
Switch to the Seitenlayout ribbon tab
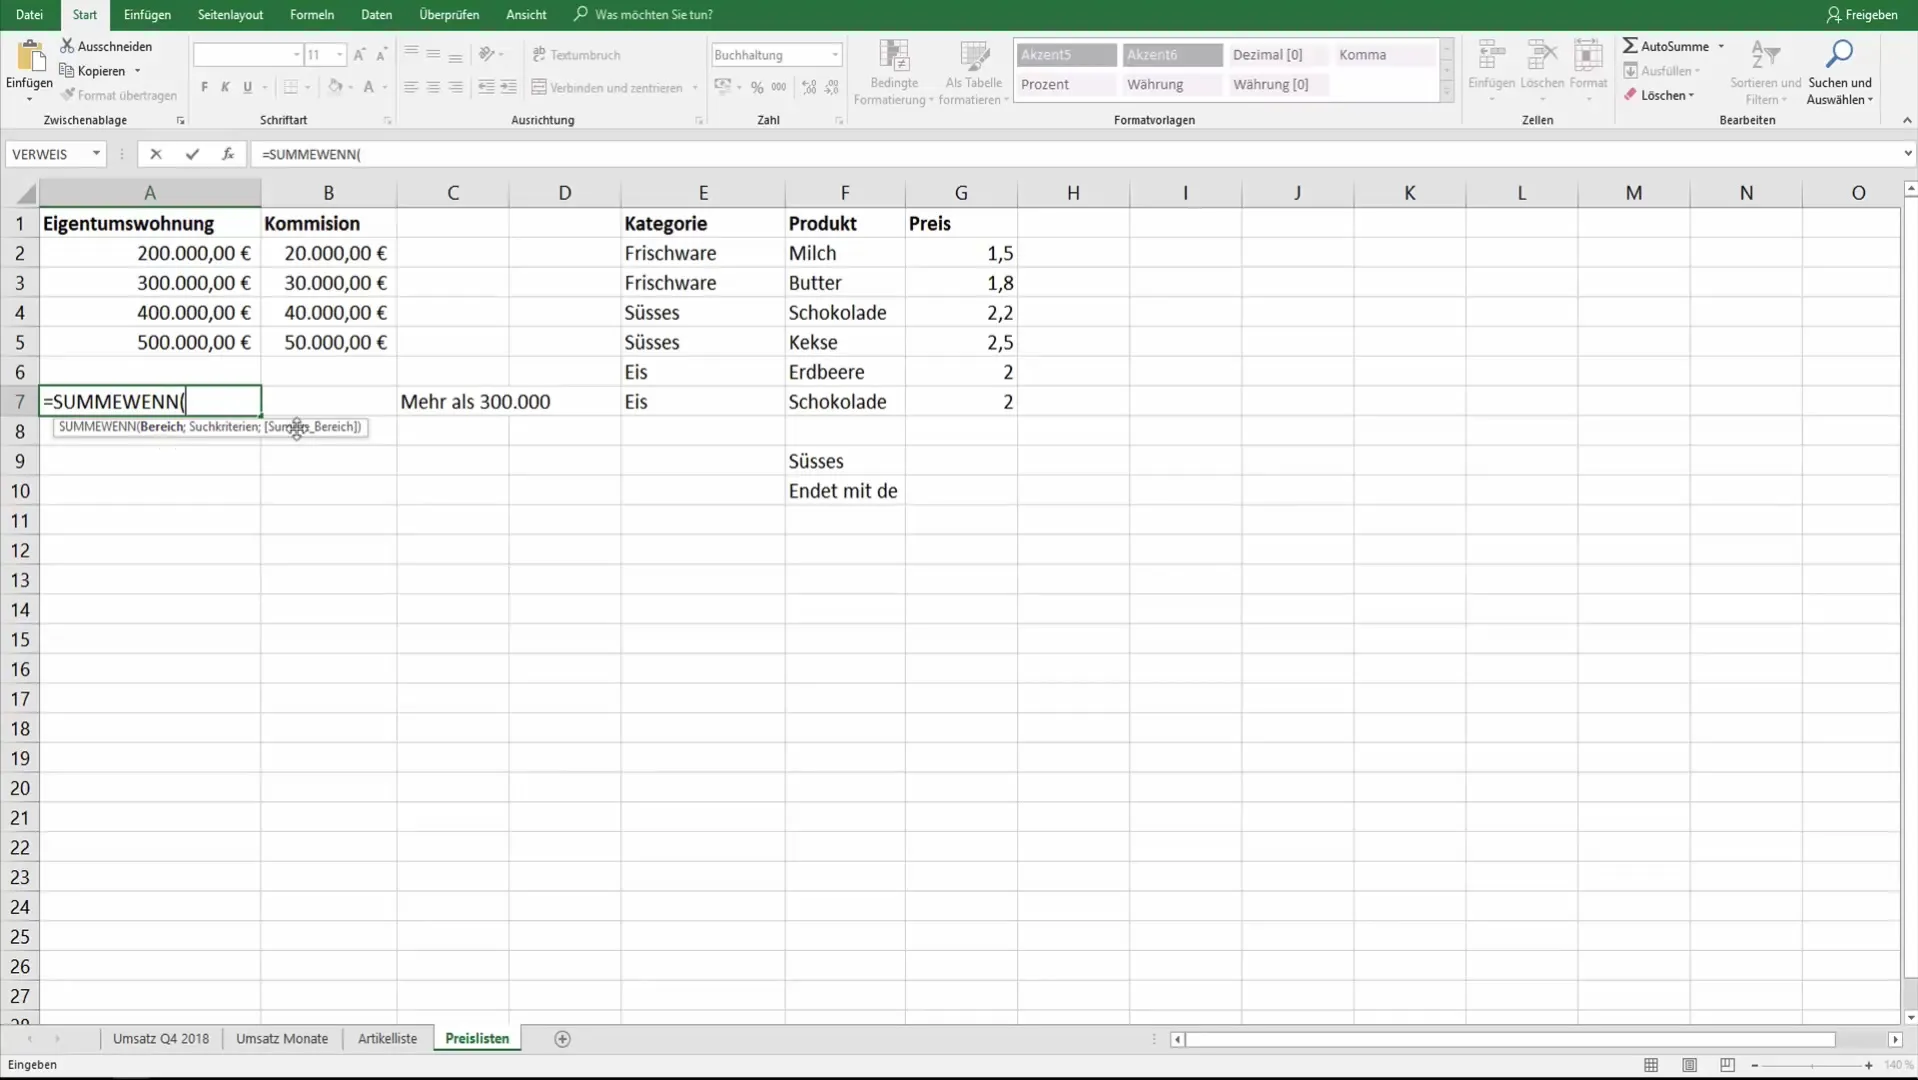(x=230, y=15)
